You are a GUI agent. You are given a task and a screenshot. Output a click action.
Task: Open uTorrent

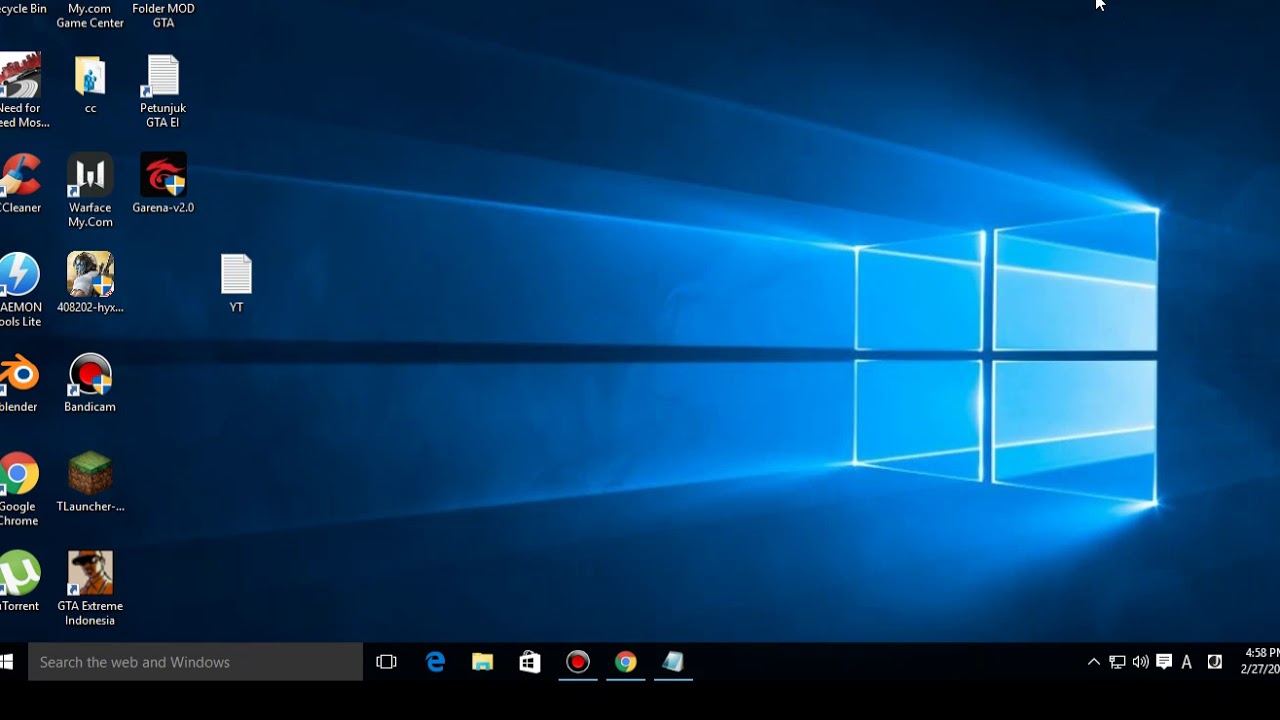coord(18,570)
